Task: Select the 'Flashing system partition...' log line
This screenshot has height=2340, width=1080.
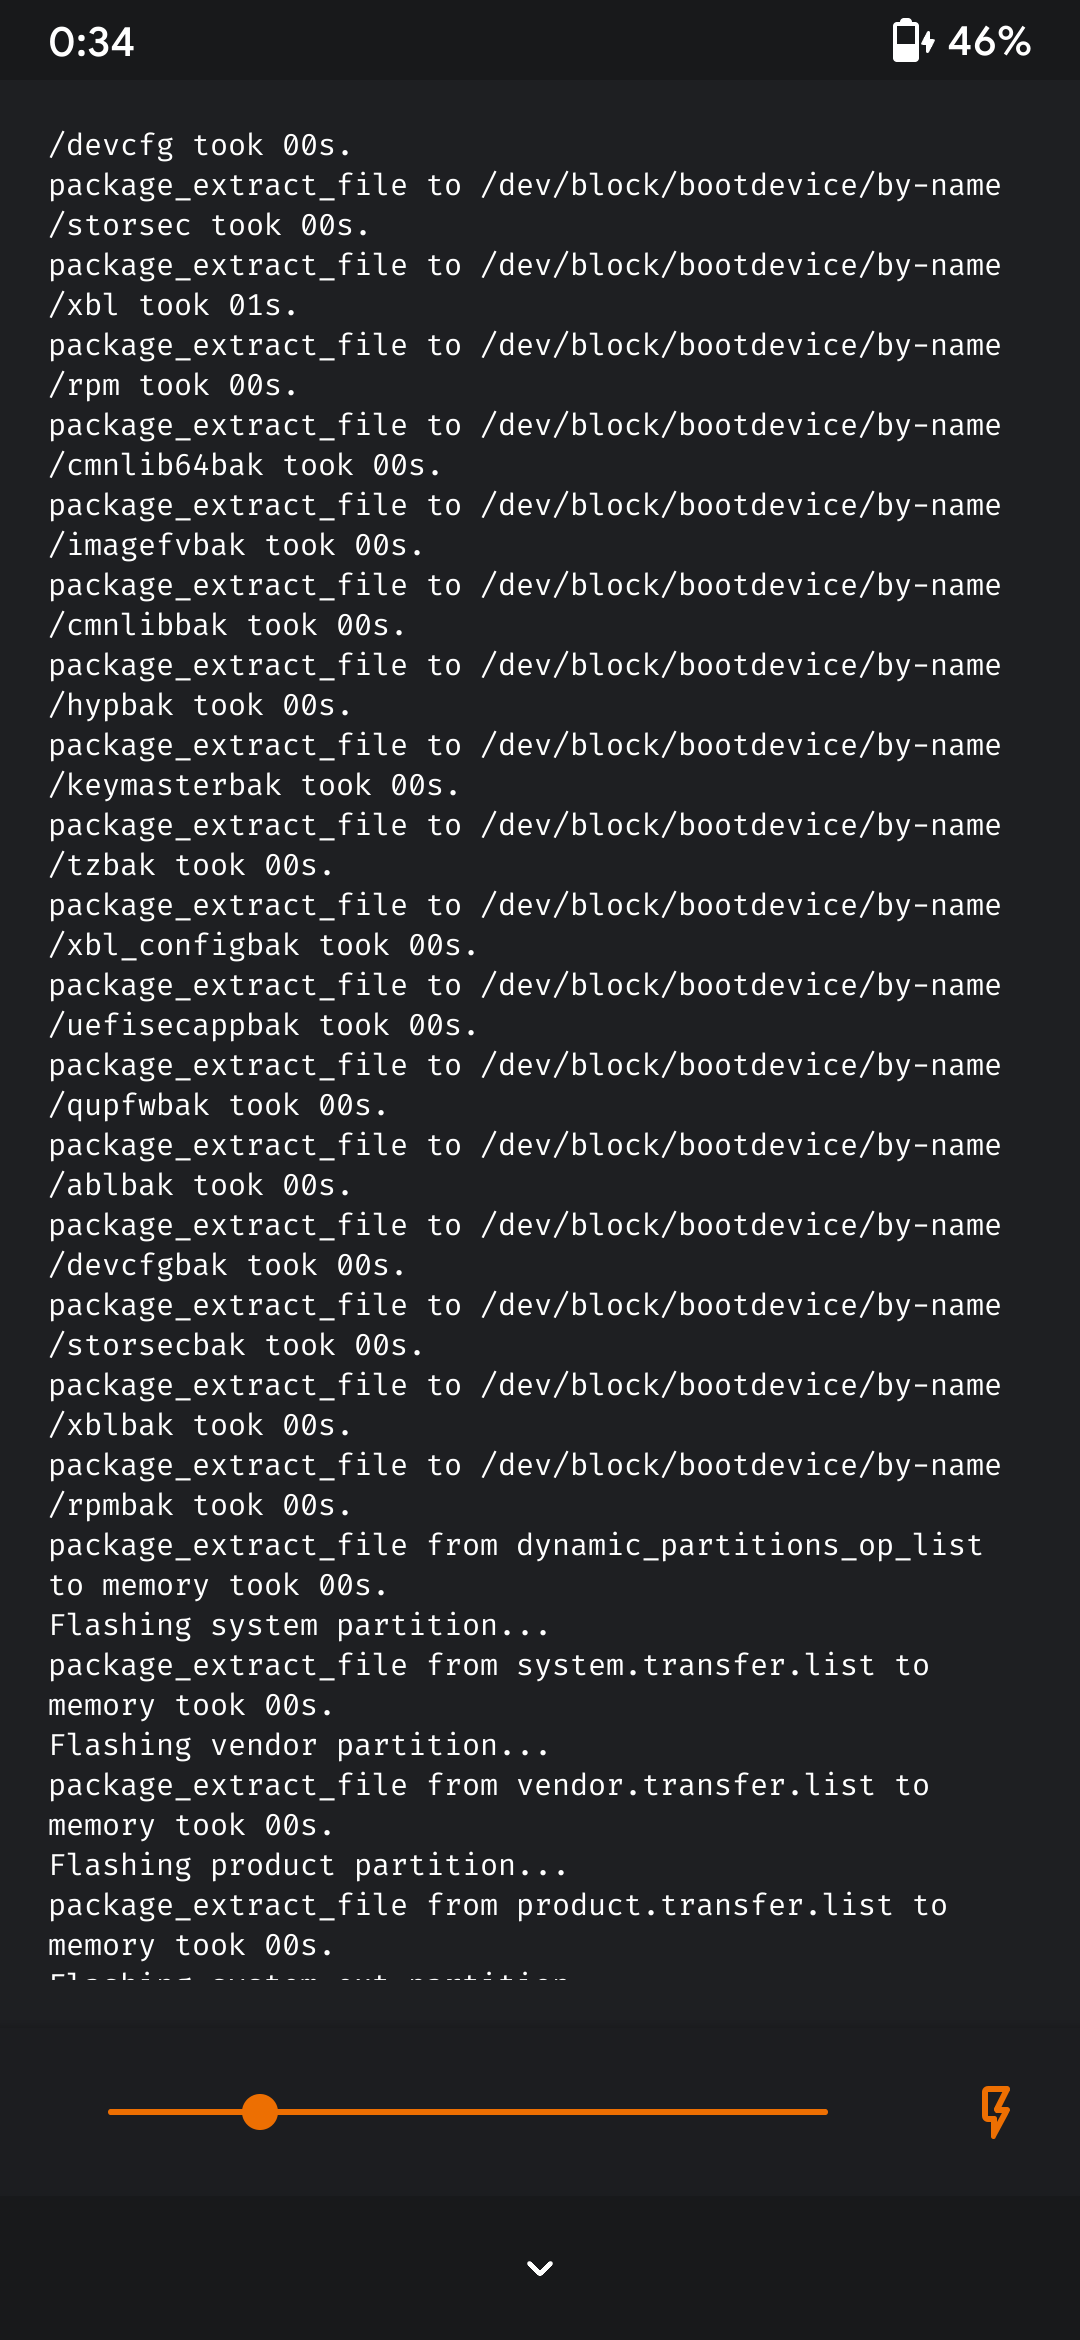Action: tap(300, 1625)
